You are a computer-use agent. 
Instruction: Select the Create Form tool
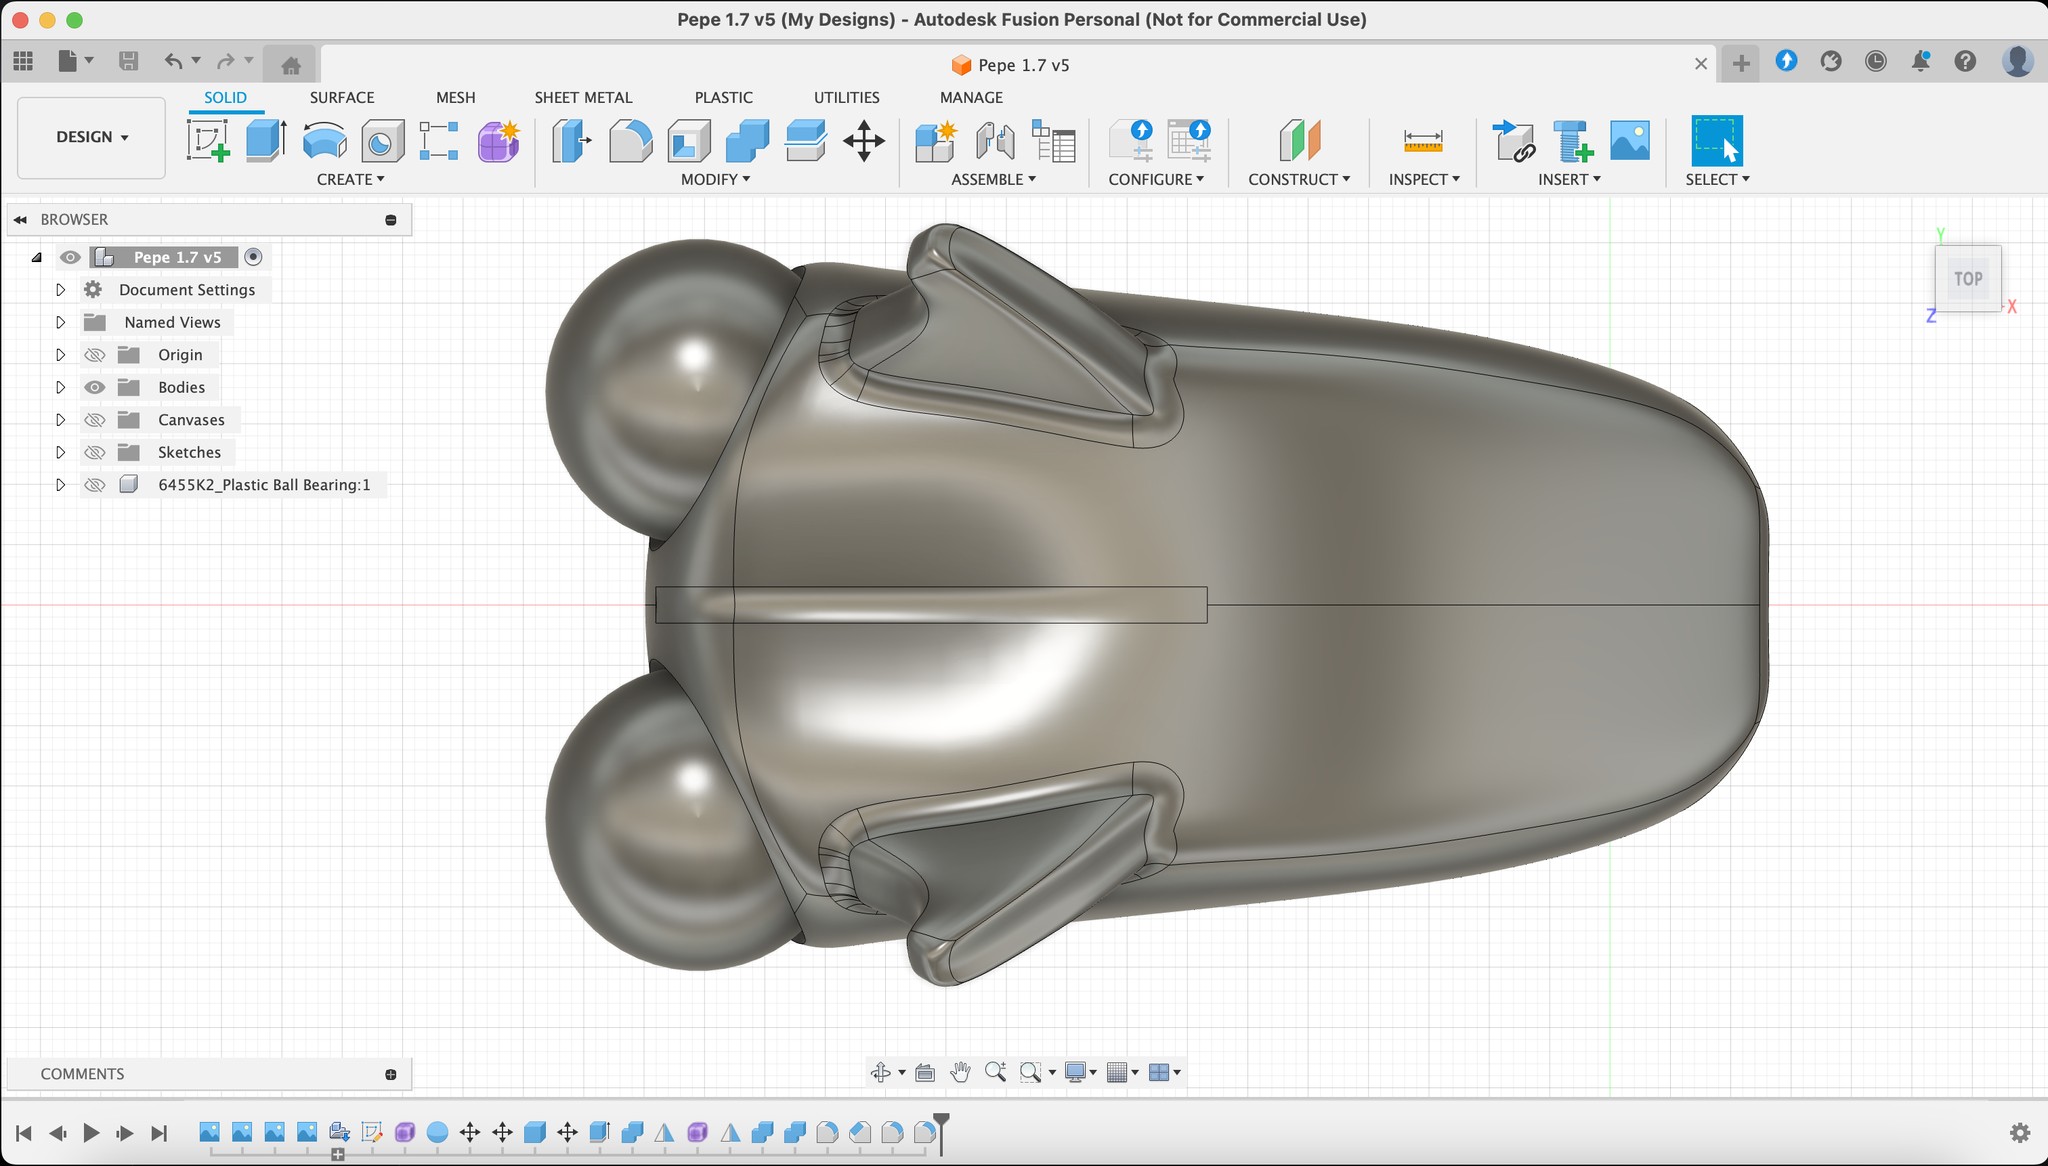pos(498,140)
